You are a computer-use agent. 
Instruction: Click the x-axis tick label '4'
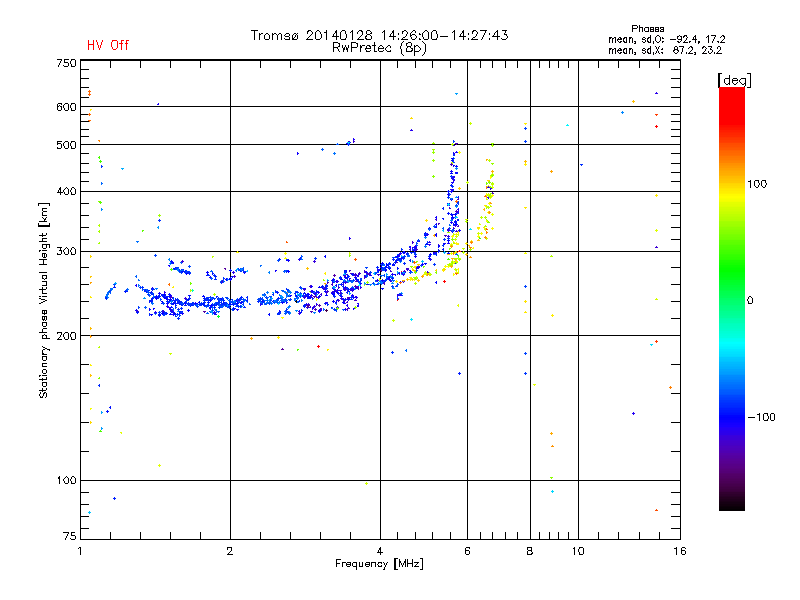[x=380, y=551]
